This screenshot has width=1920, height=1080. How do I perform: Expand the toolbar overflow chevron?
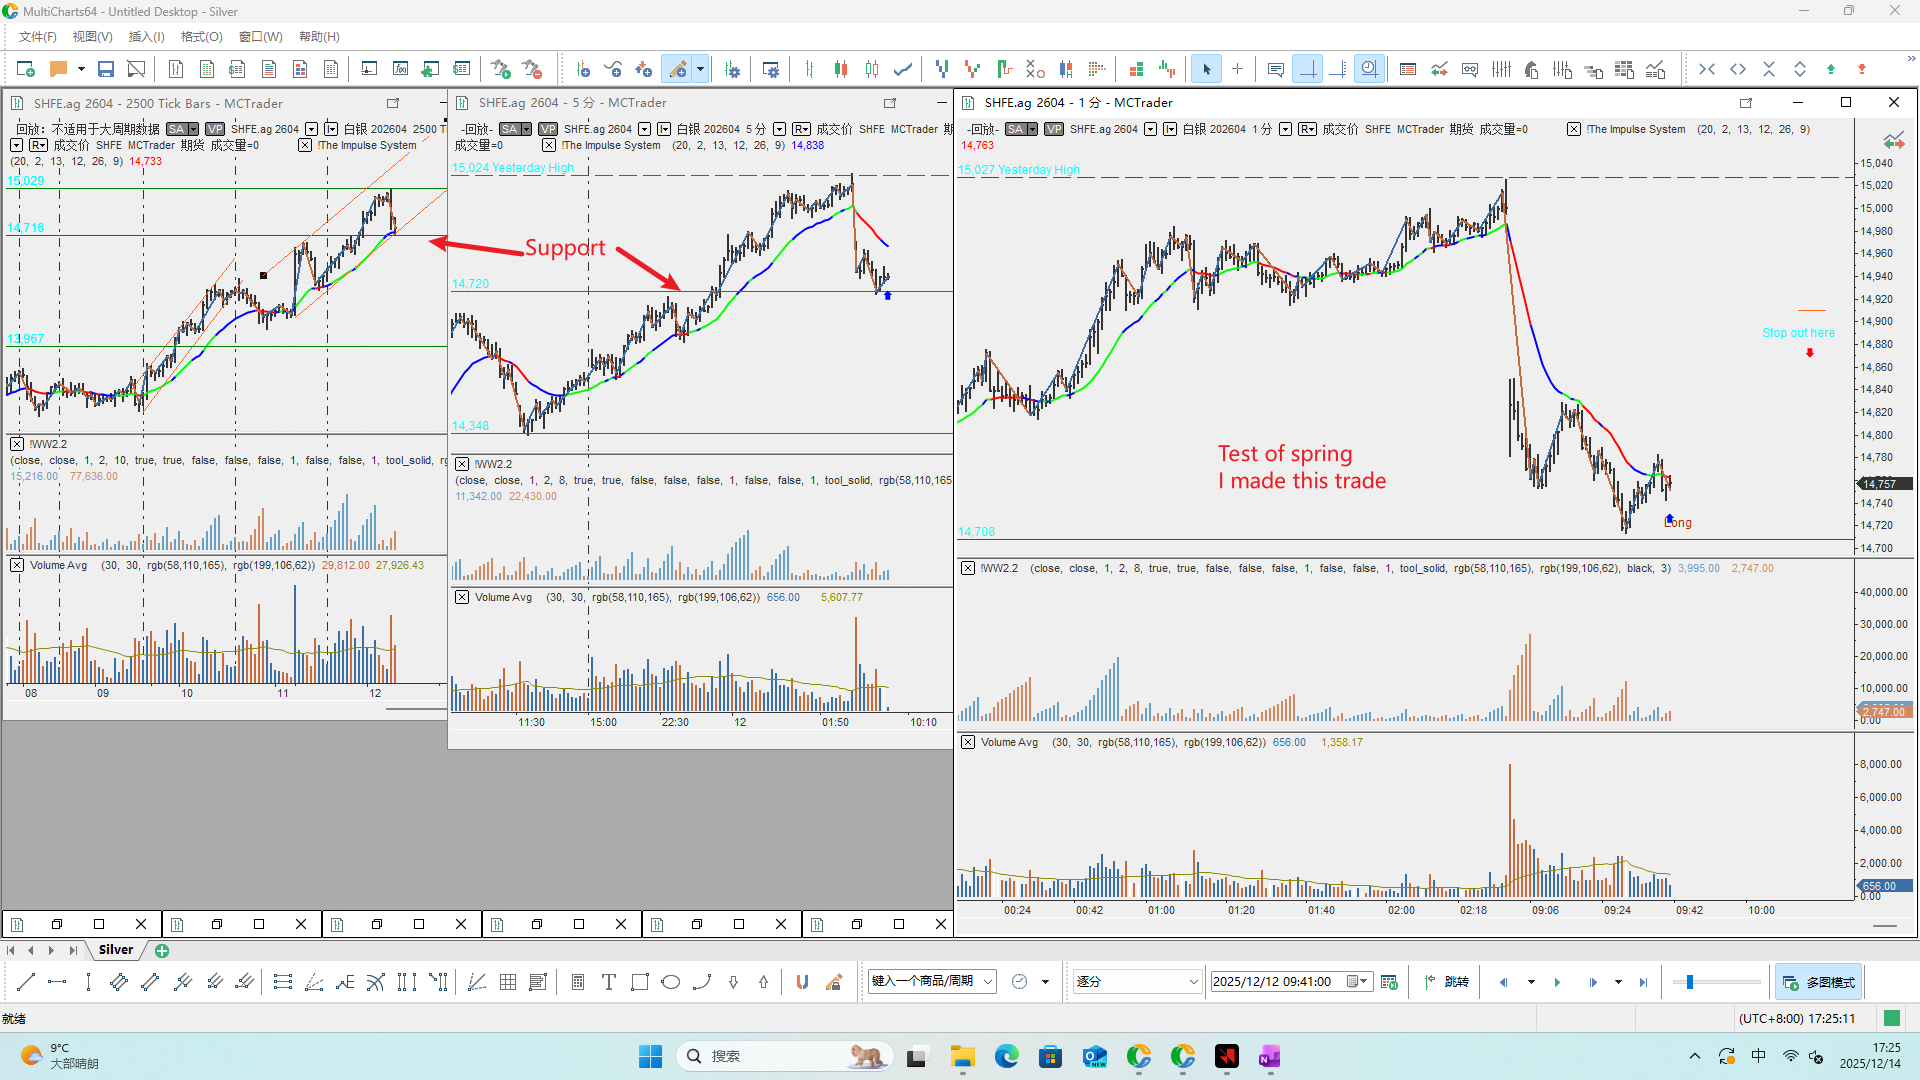tap(1911, 58)
